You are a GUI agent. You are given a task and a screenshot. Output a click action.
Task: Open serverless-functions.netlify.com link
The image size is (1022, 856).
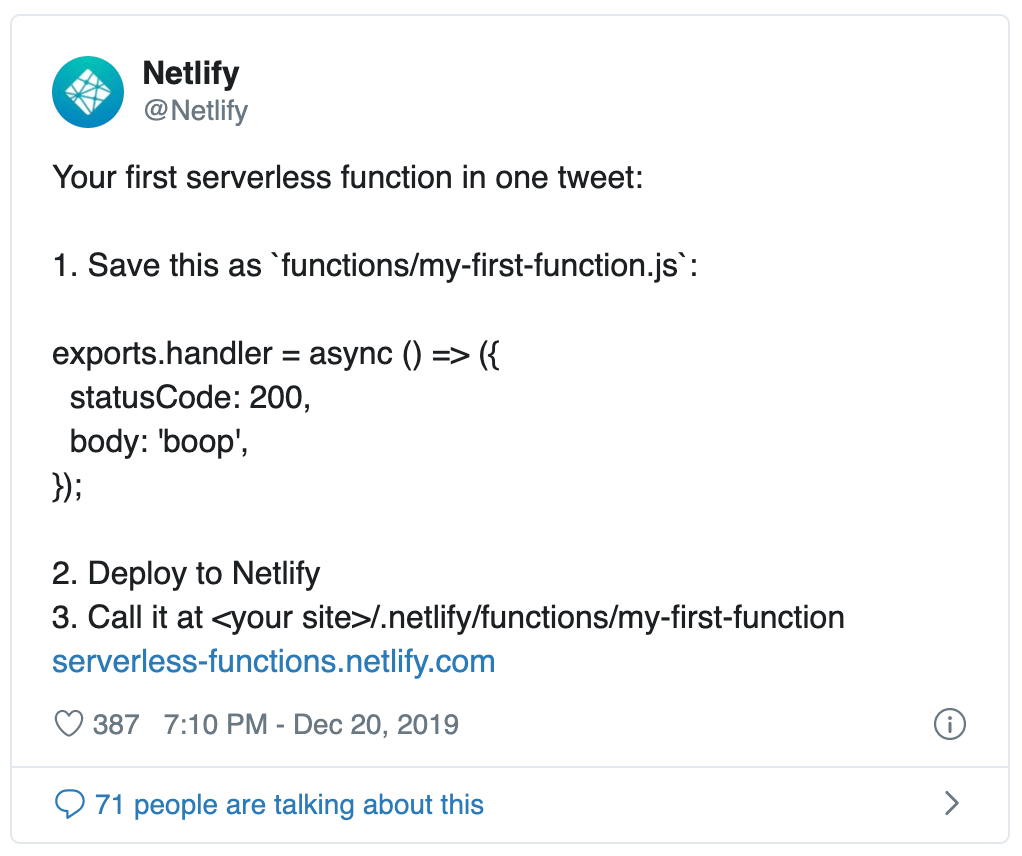click(273, 661)
